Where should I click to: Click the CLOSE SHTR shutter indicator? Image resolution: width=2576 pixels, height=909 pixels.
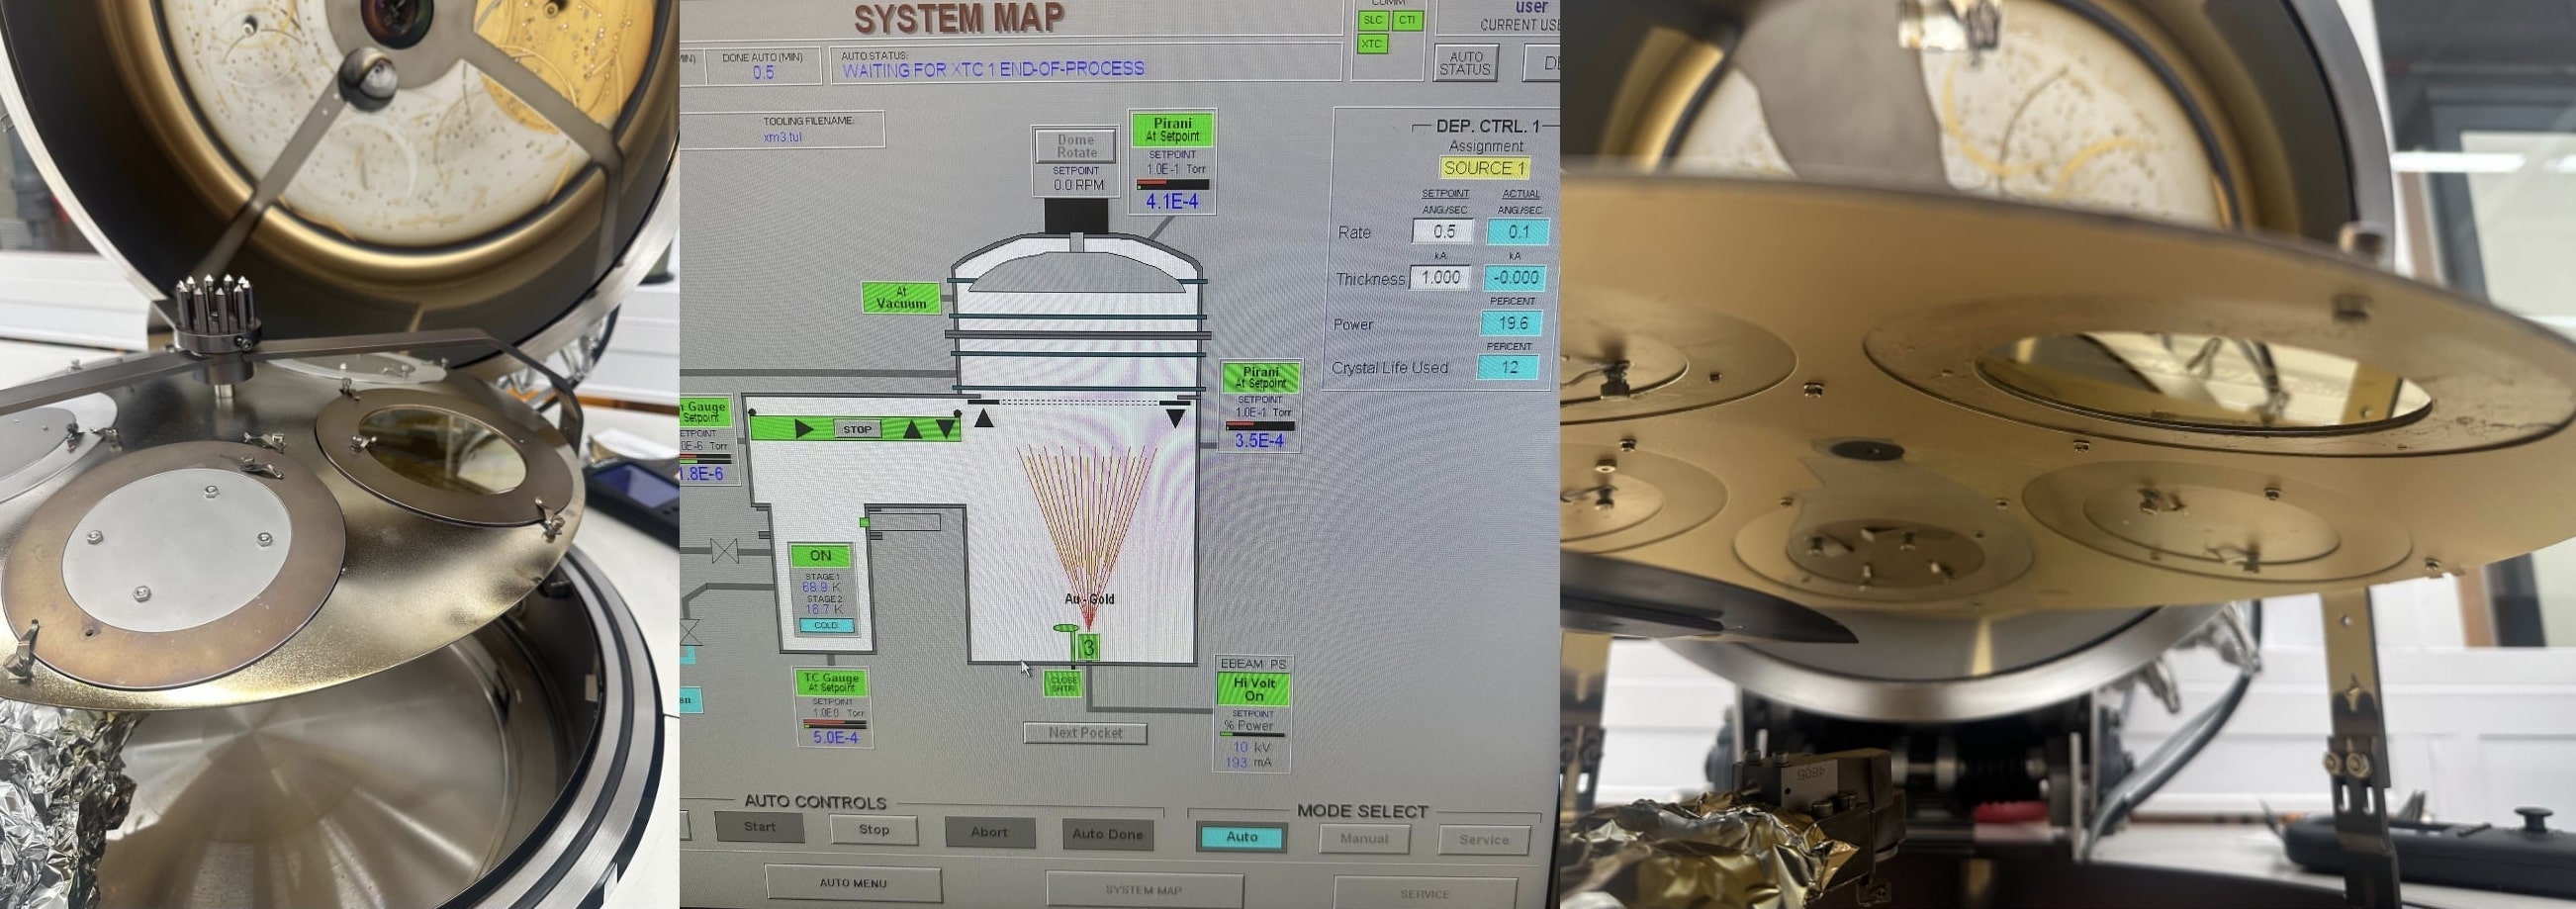tap(1062, 683)
